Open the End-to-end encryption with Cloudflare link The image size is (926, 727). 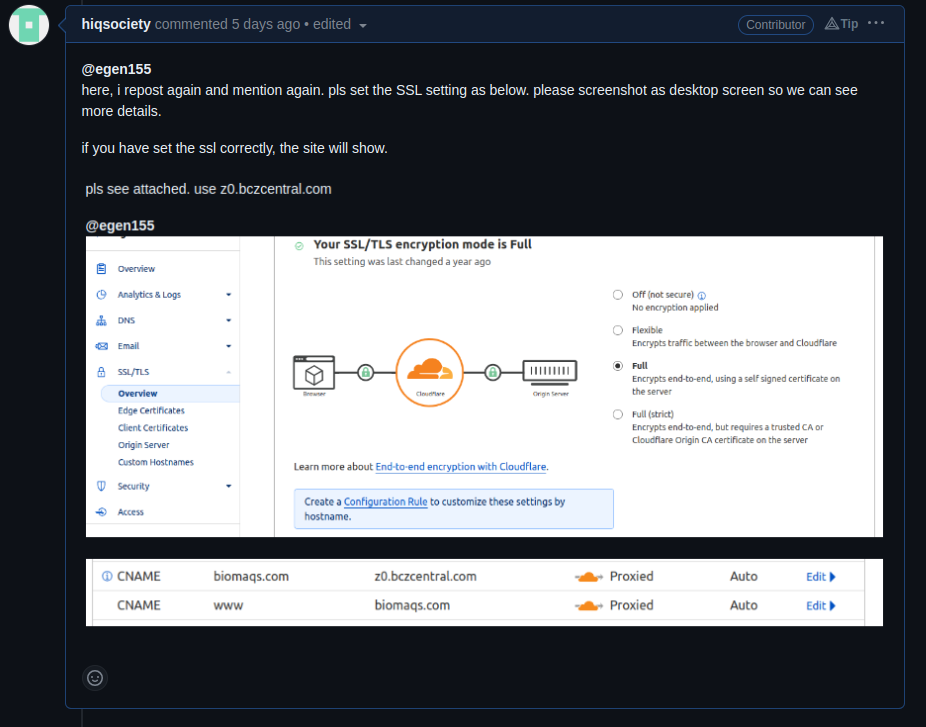point(461,466)
